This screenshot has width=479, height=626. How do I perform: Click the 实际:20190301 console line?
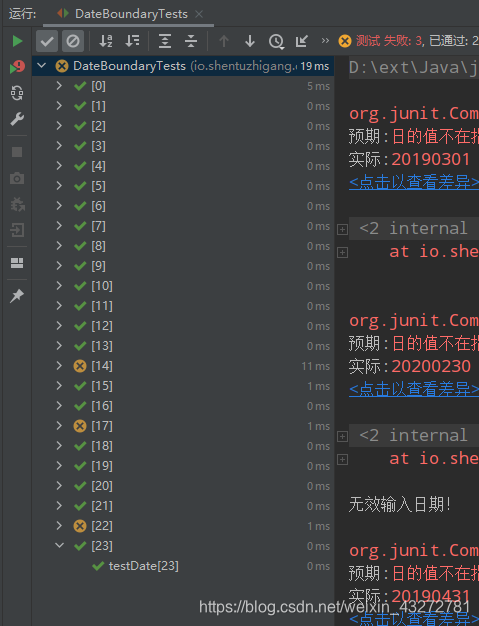(410, 159)
